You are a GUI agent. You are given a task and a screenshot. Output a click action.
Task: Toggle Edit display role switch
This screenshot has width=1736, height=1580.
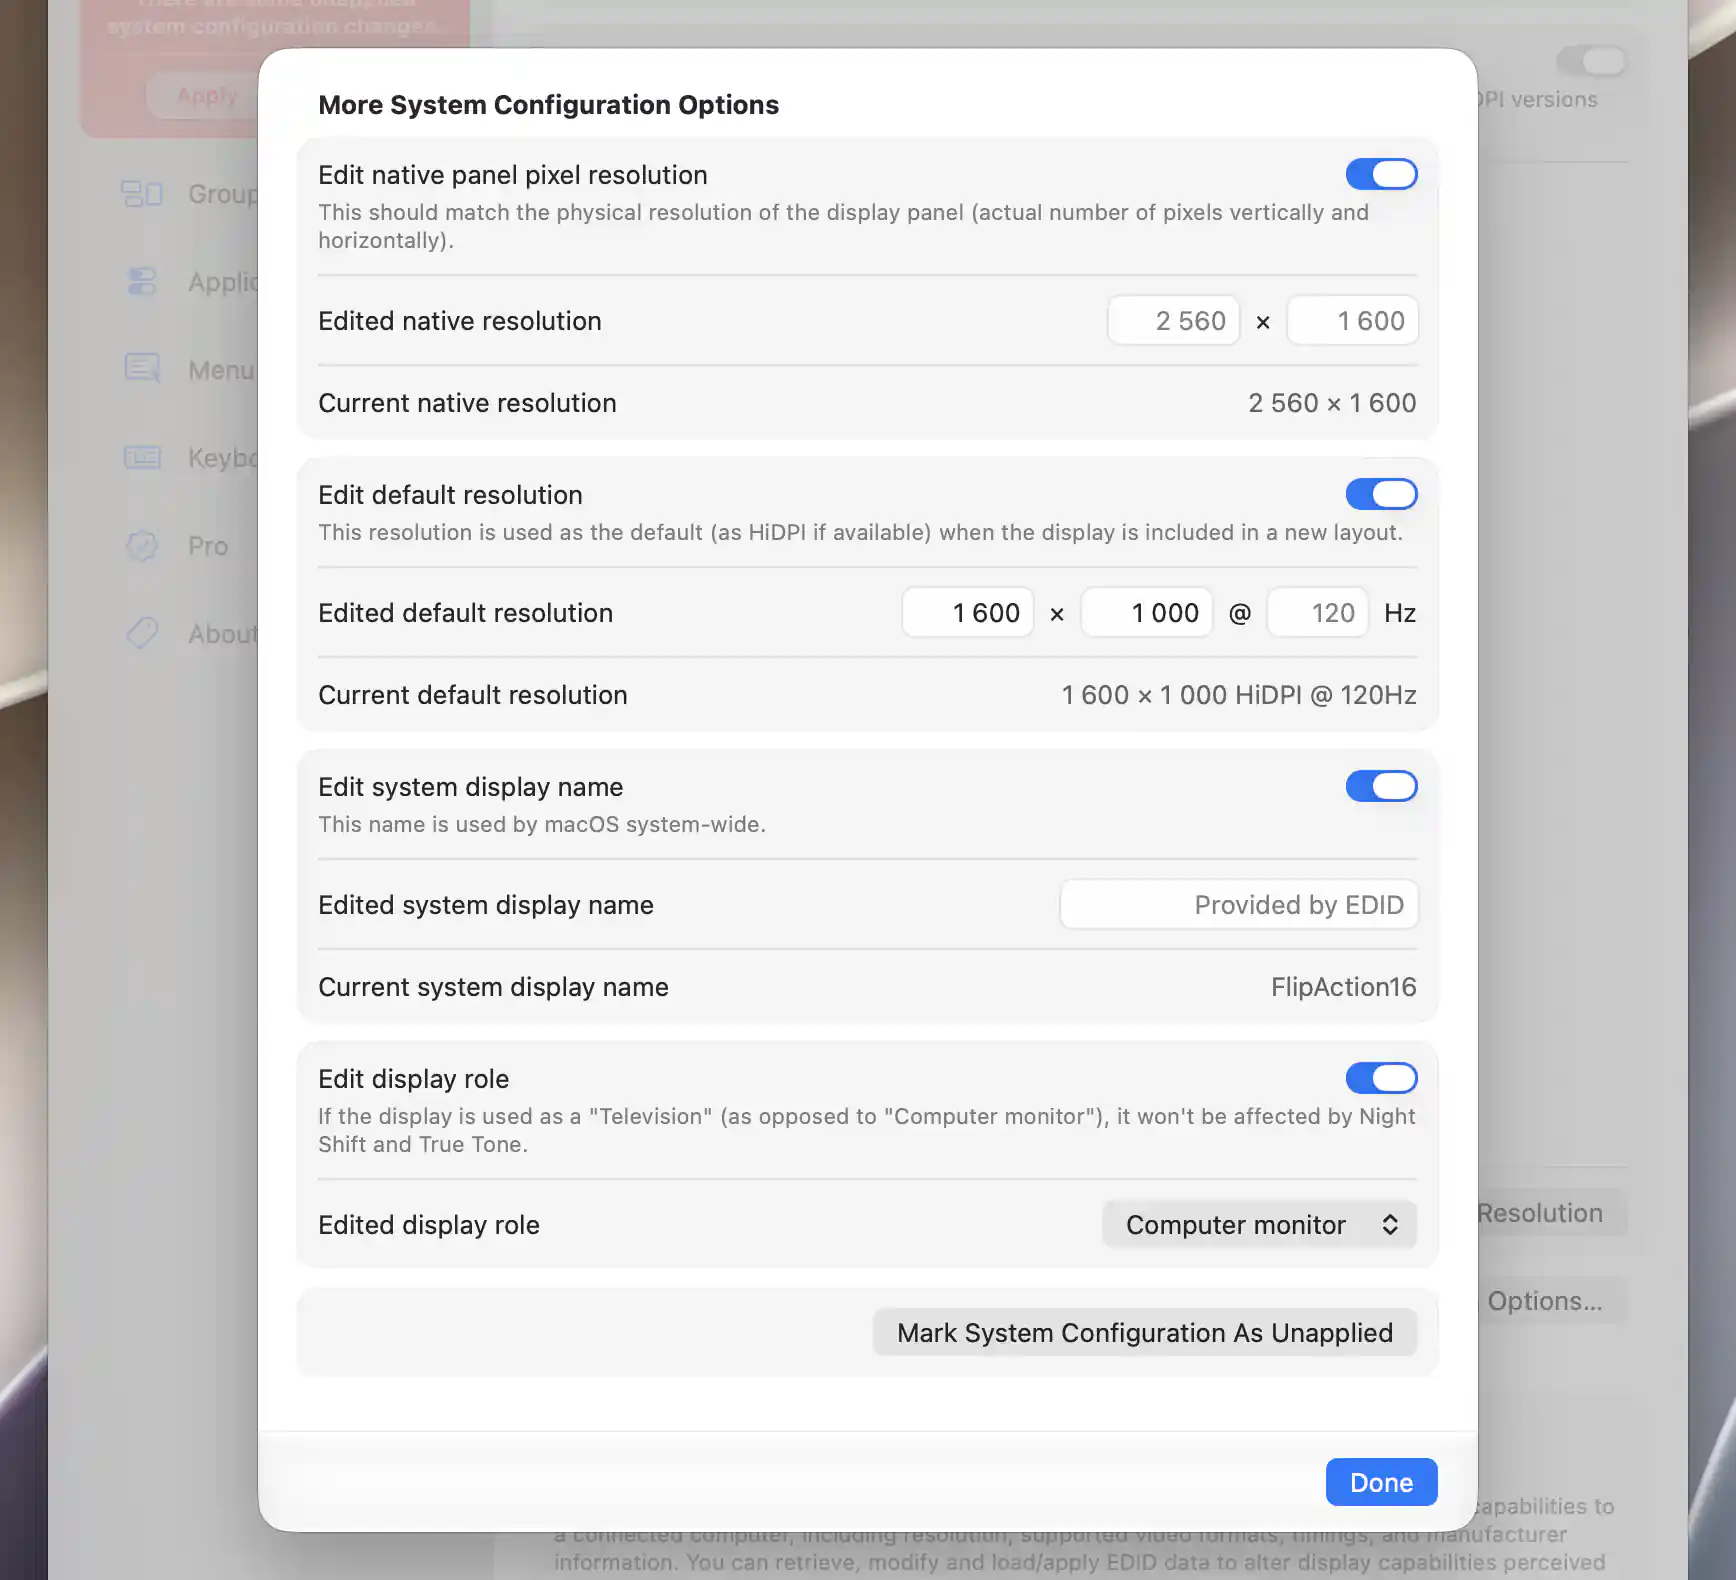(x=1381, y=1078)
